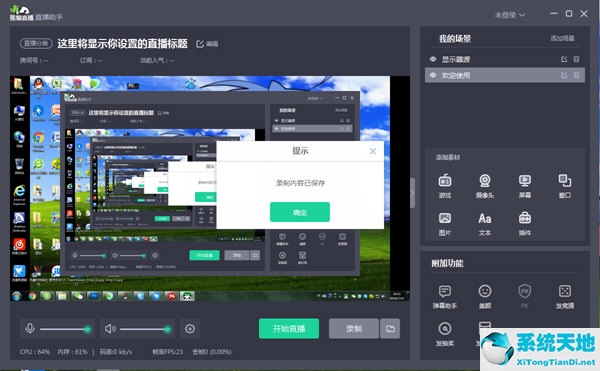
Task: Open audio settings gear icon
Action: (190, 329)
